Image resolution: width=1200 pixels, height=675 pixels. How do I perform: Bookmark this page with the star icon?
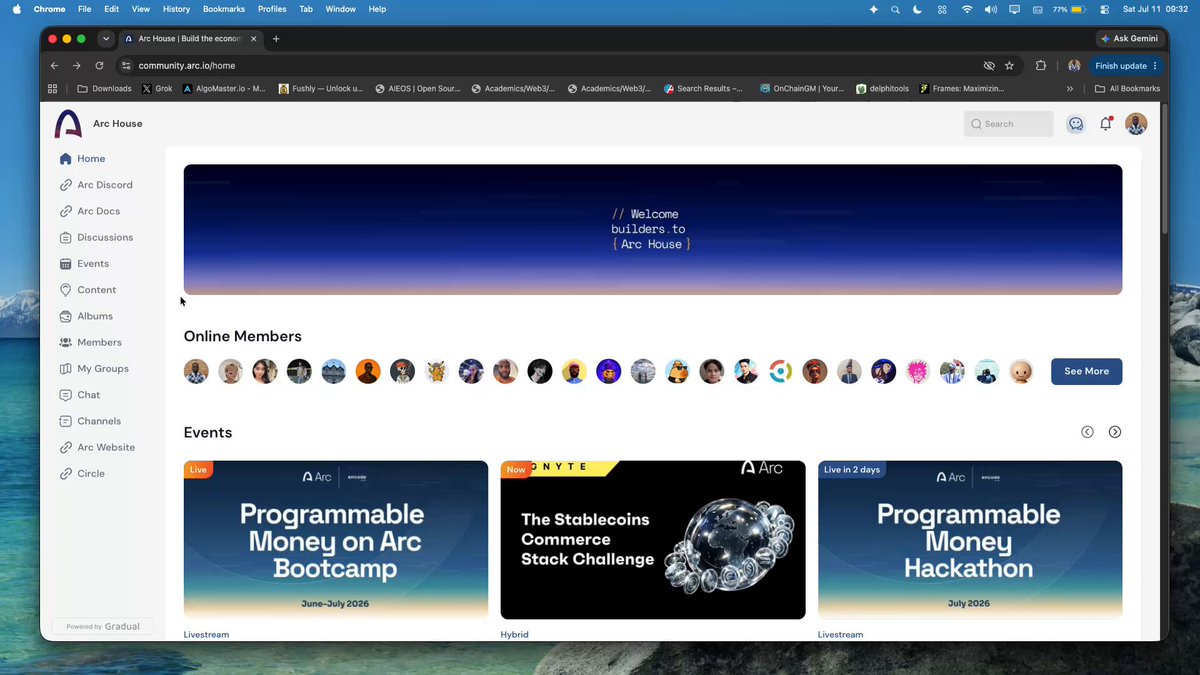point(1009,66)
